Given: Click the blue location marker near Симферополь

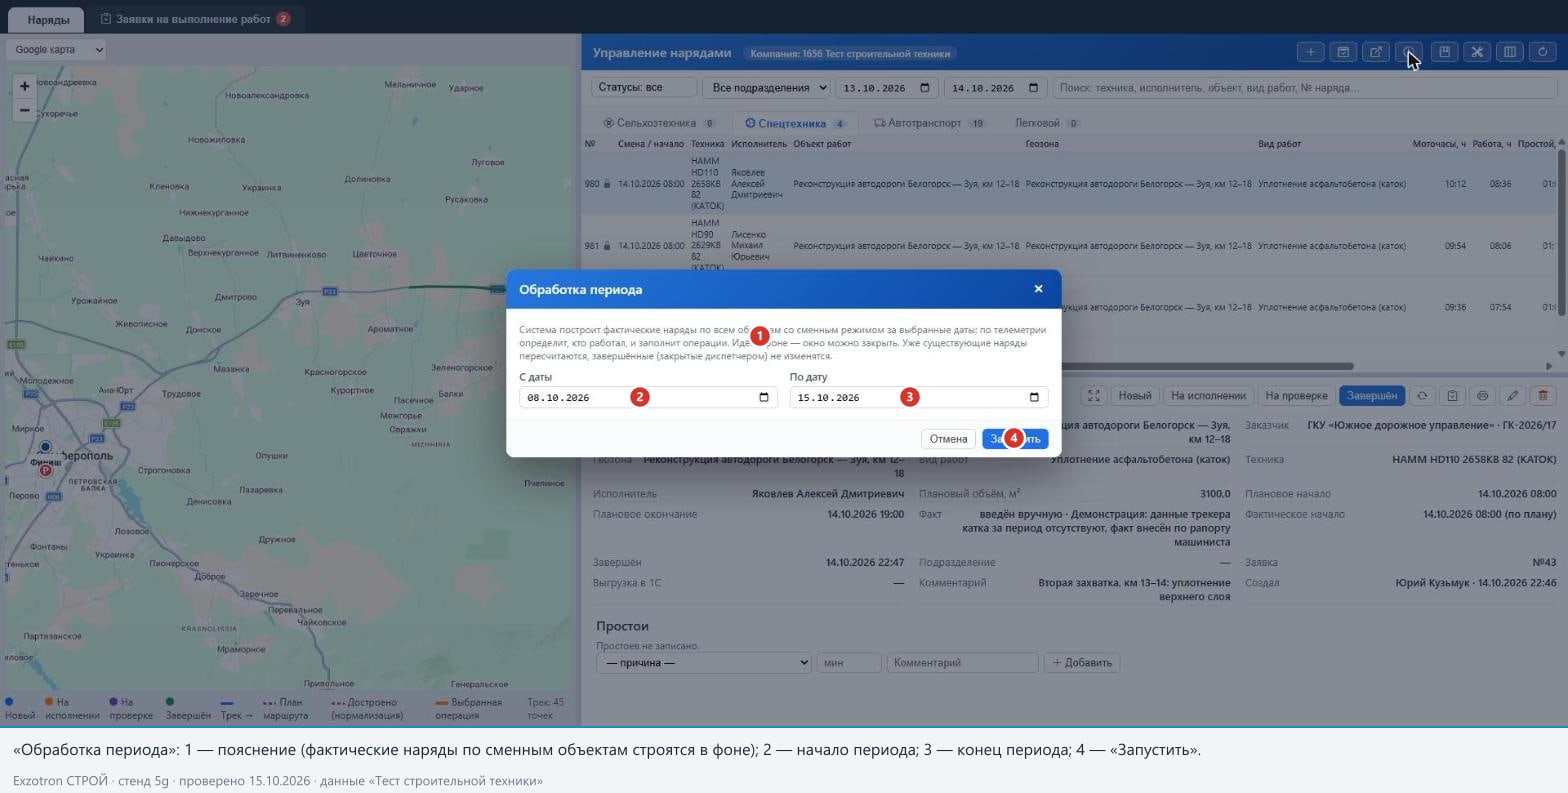Looking at the screenshot, I should click(x=45, y=447).
